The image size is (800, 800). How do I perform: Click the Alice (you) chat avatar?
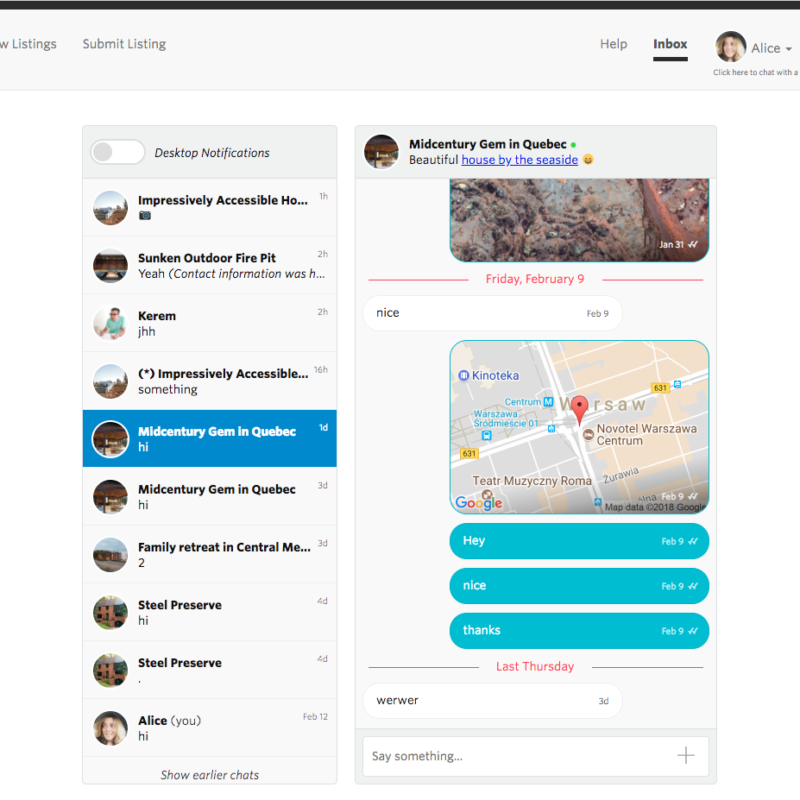point(110,728)
